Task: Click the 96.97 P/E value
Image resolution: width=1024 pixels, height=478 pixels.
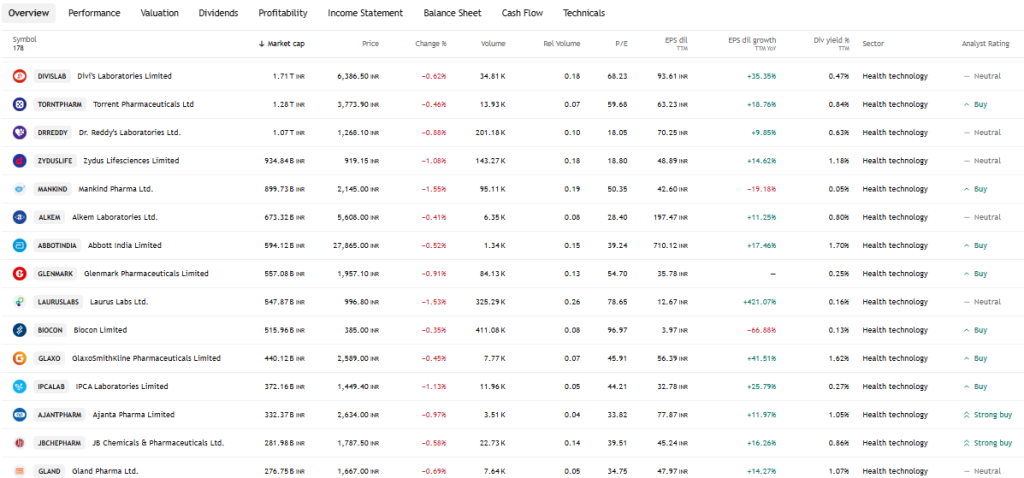Action: 617,330
